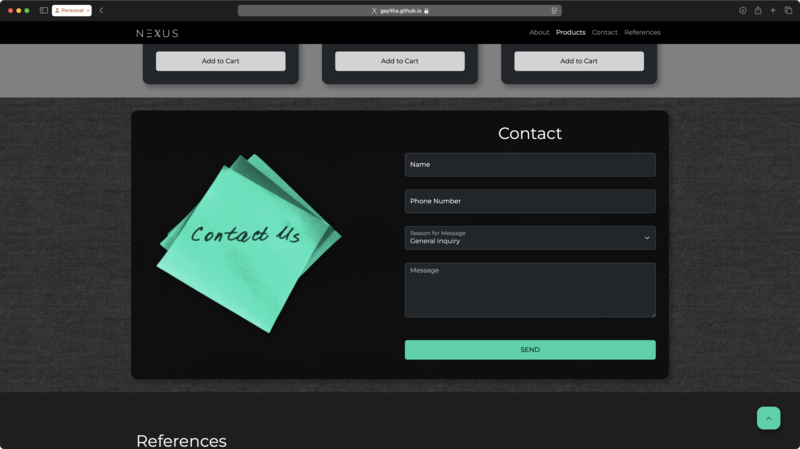Click the NEXUS logo
The width and height of the screenshot is (800, 449).
point(157,33)
